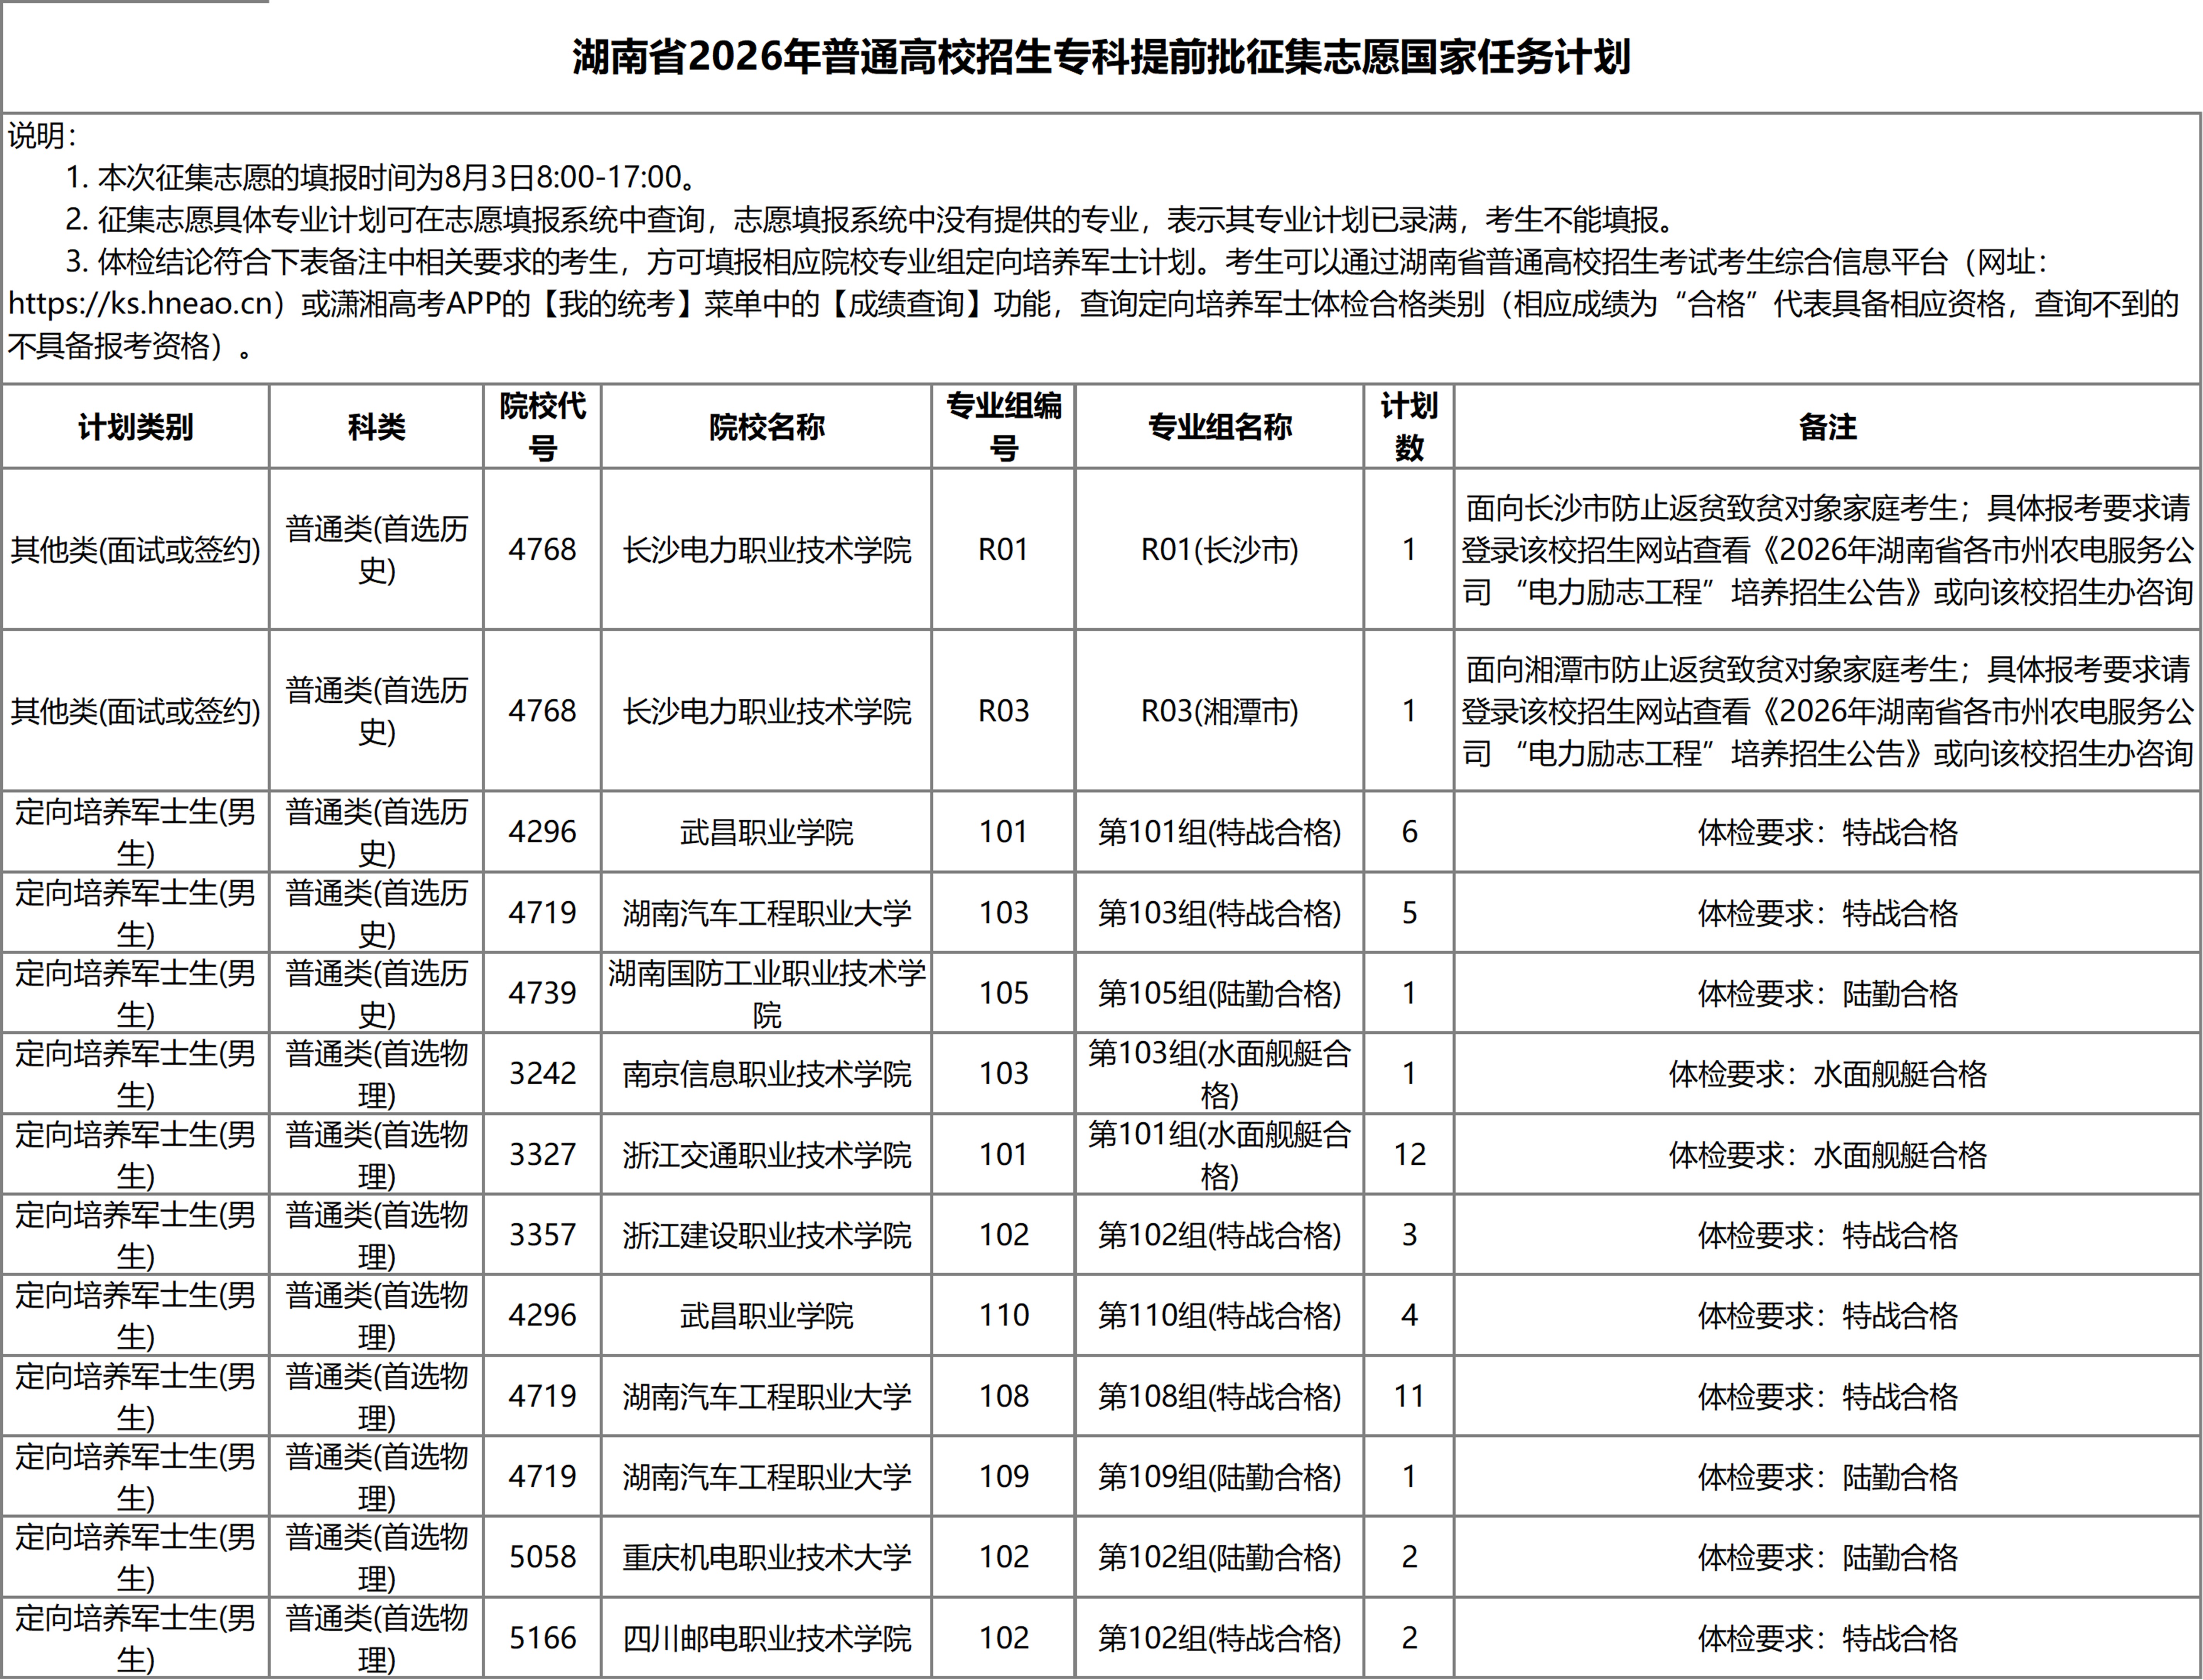Click the 其他类(面试或签约) cell in the R03 row
Screen dimensions: 2203x1680
coord(136,711)
